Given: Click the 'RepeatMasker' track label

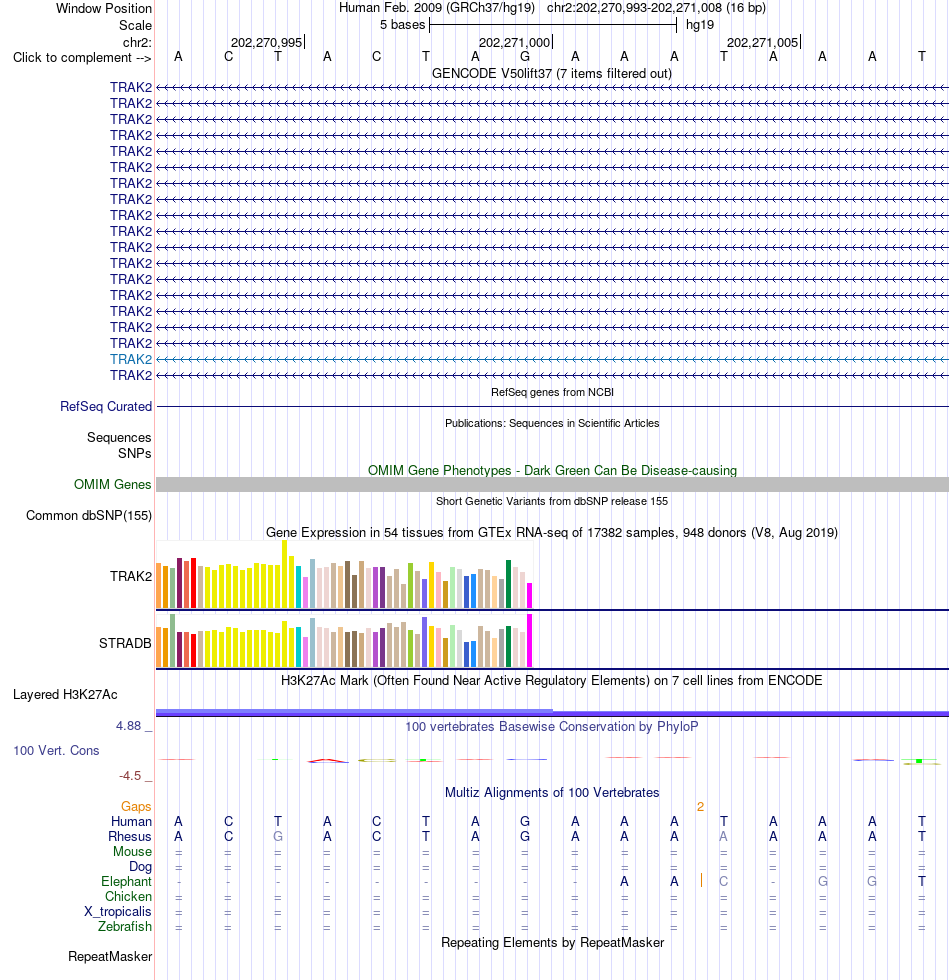Looking at the screenshot, I should 110,957.
